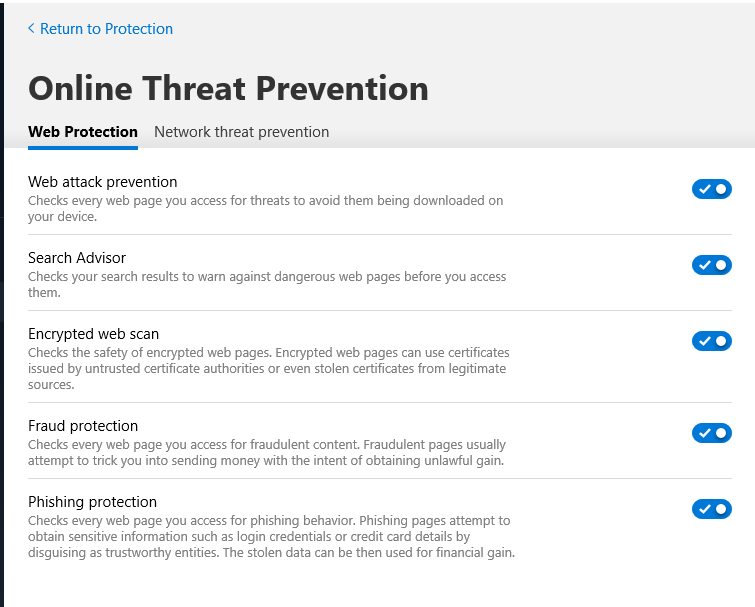The width and height of the screenshot is (755, 607).
Task: Return to Protection via link text
Action: point(106,29)
